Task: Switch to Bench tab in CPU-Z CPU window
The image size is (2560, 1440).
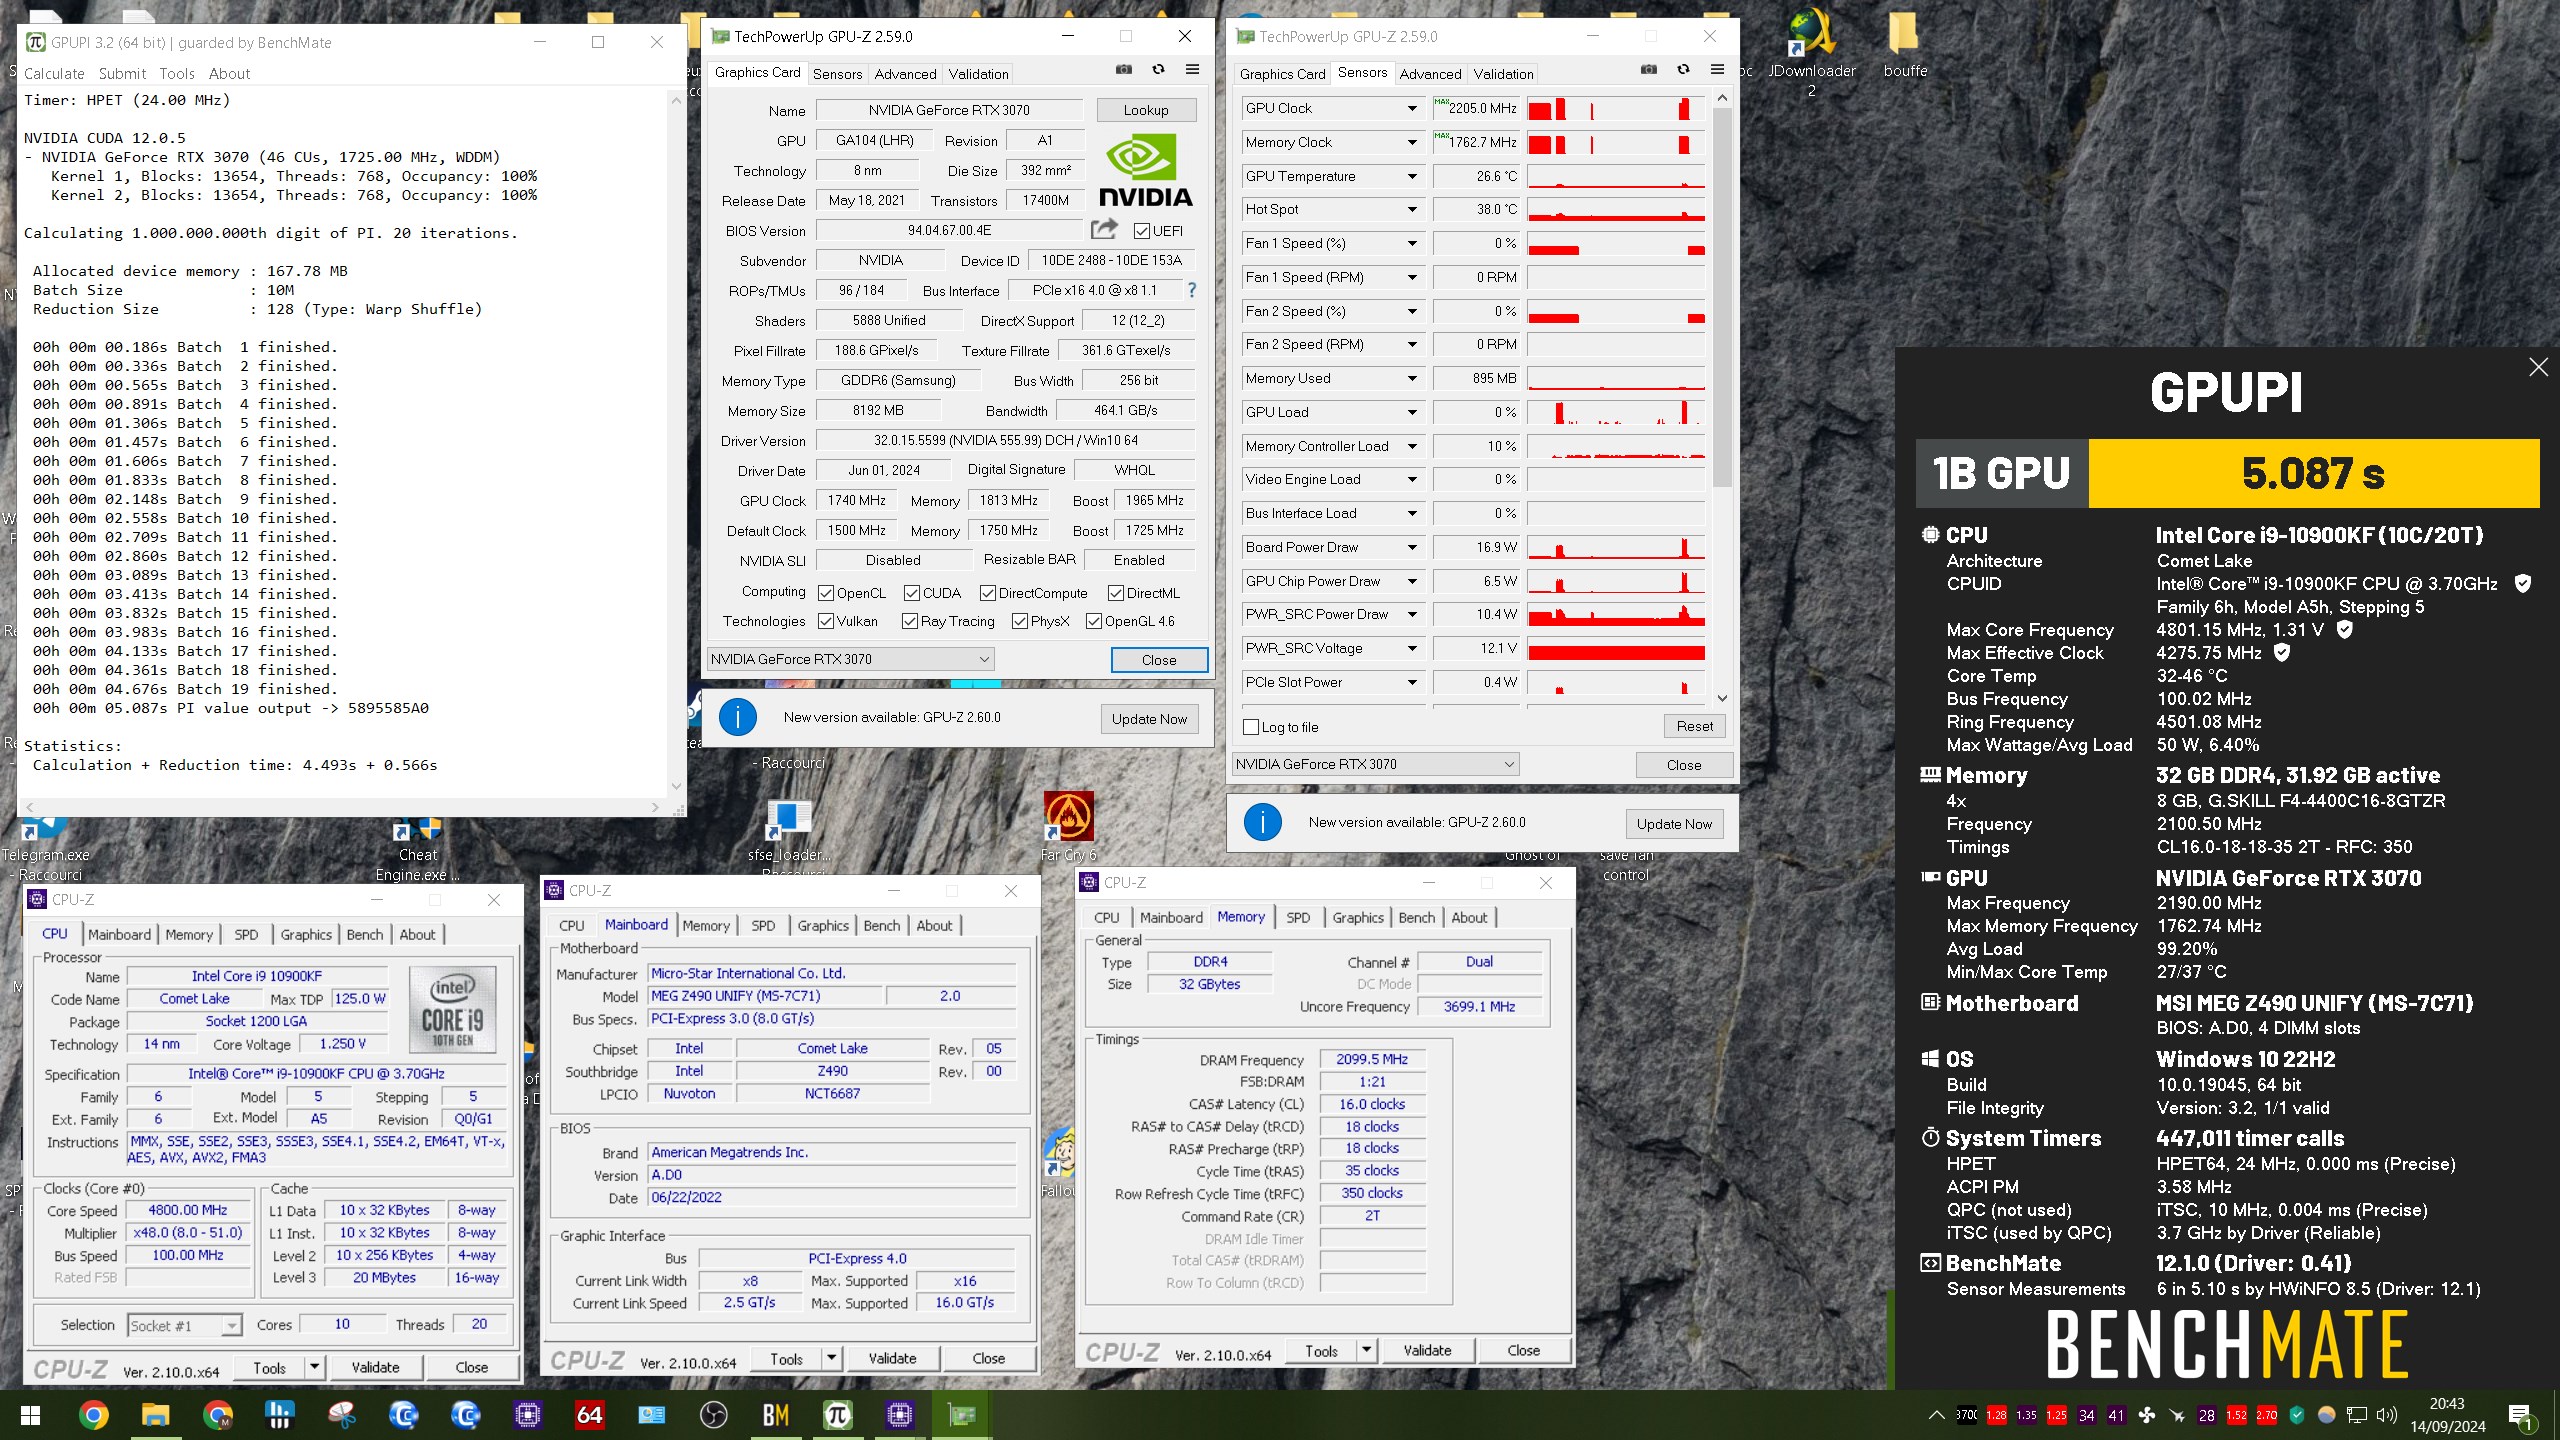Action: (x=365, y=934)
